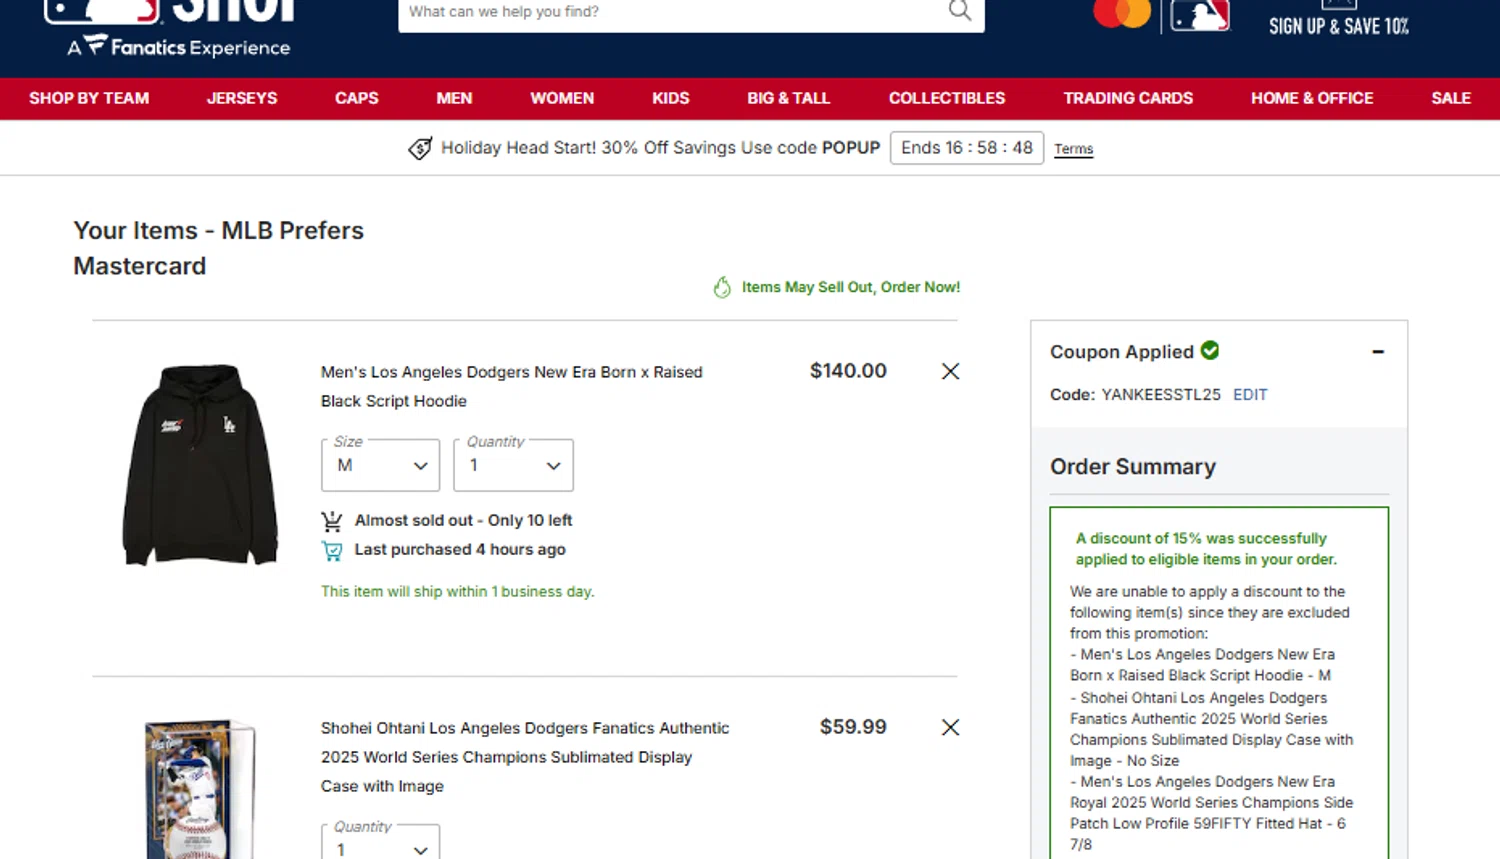Click the search magnifier icon

[959, 11]
